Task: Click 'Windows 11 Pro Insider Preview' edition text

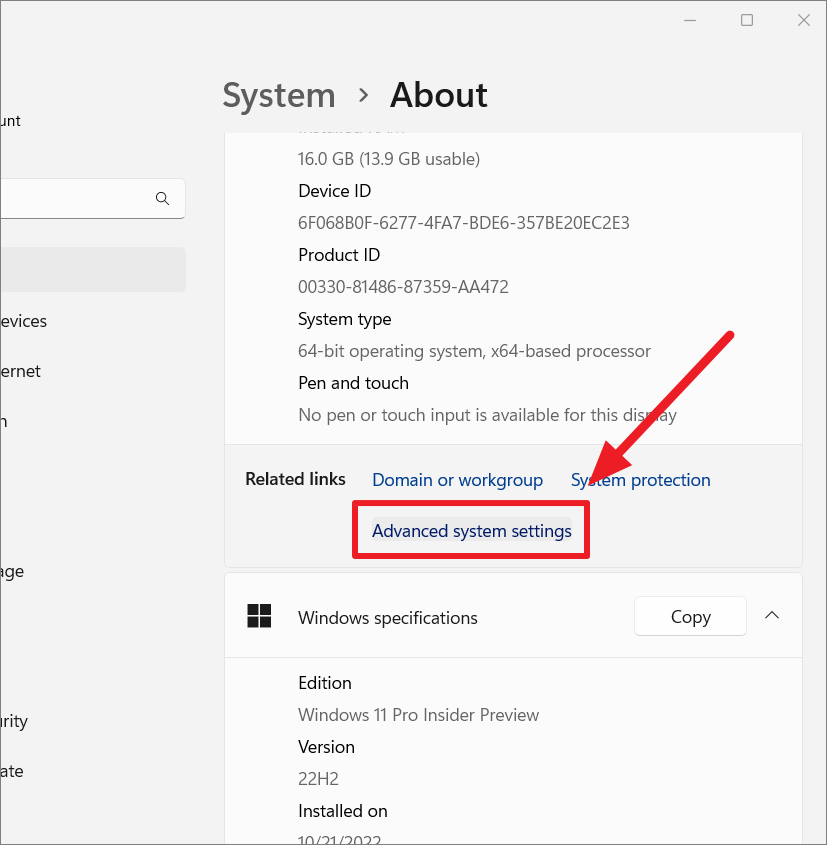Action: [419, 715]
